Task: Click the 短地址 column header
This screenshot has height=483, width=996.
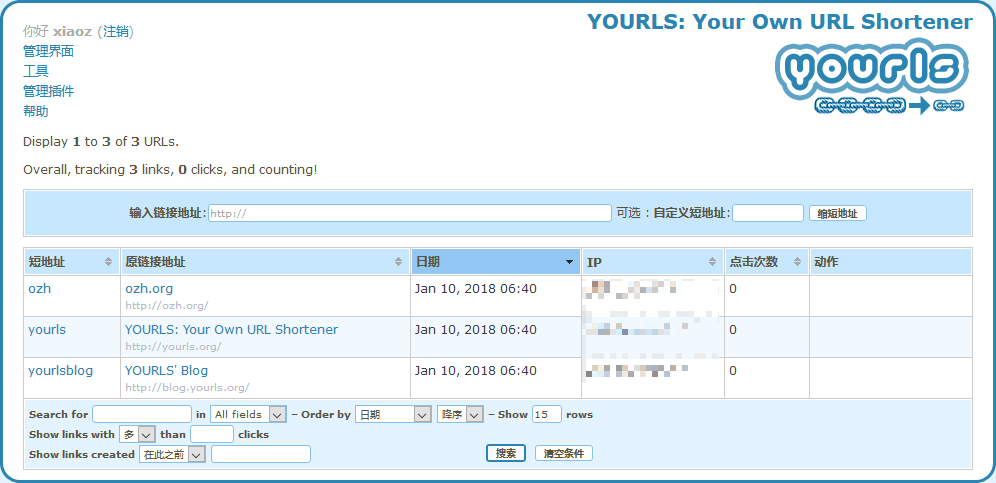Action: [72, 262]
